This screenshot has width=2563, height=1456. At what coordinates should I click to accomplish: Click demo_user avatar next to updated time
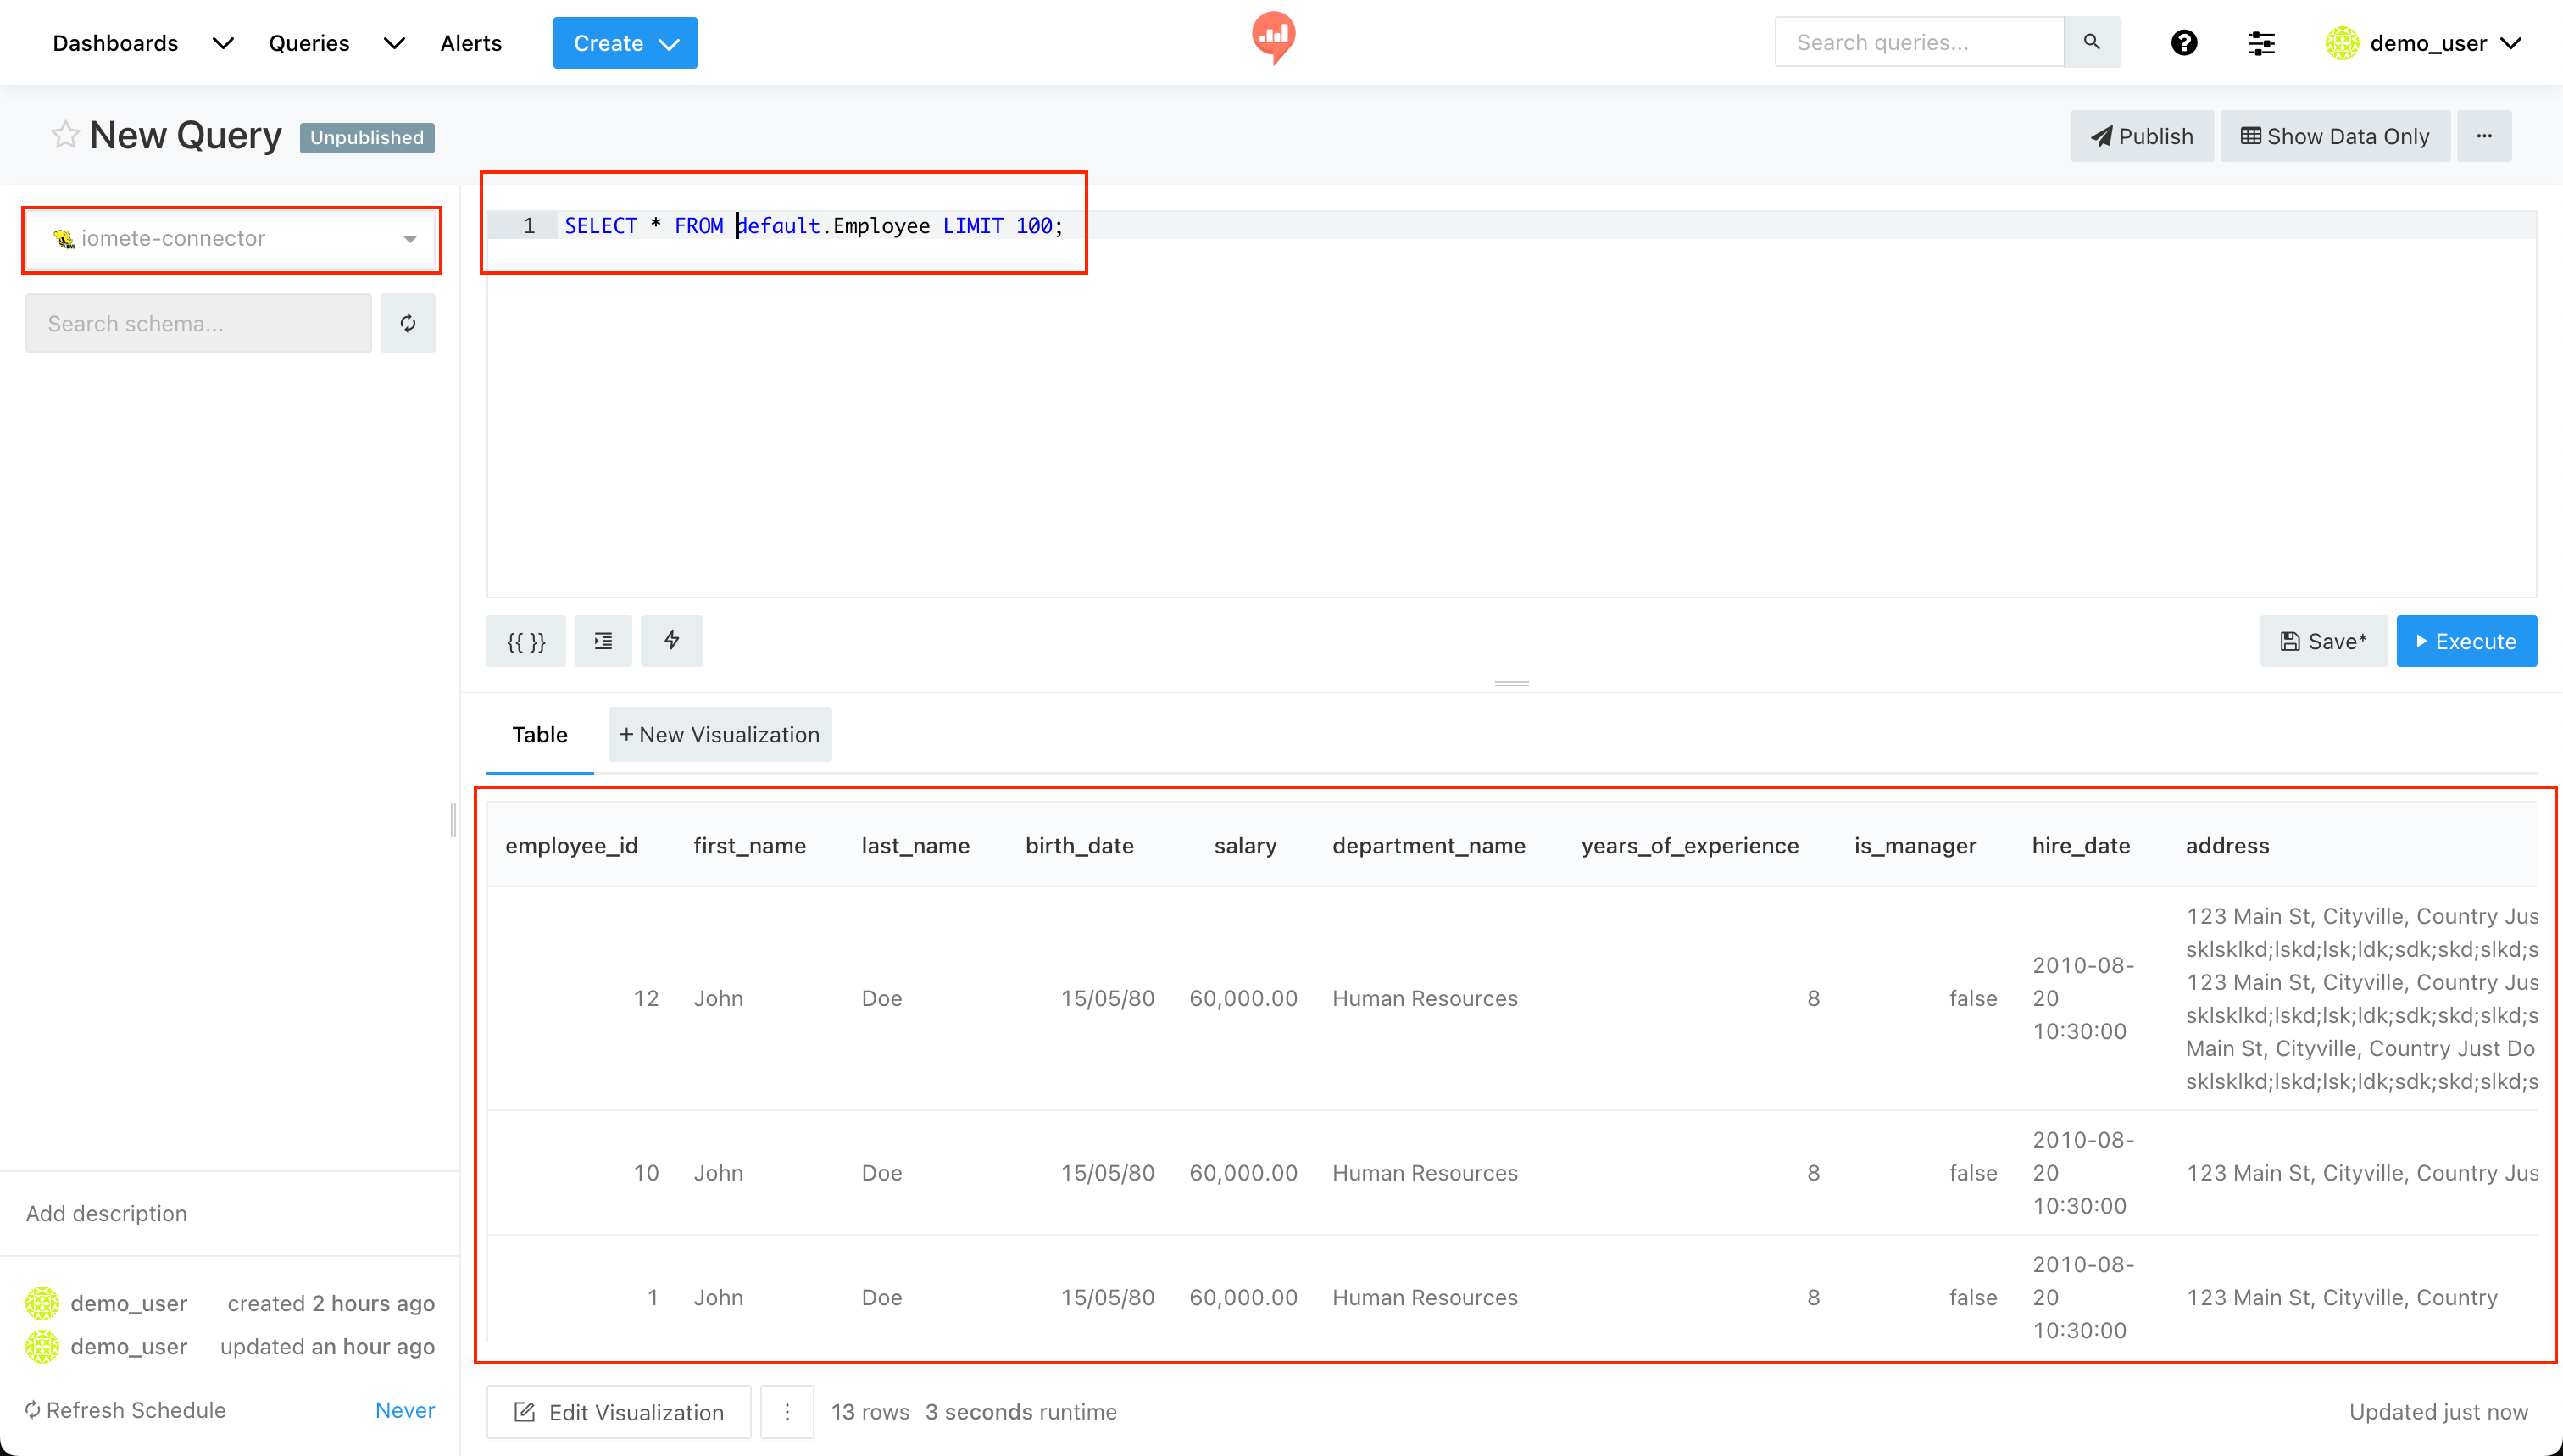click(x=42, y=1346)
